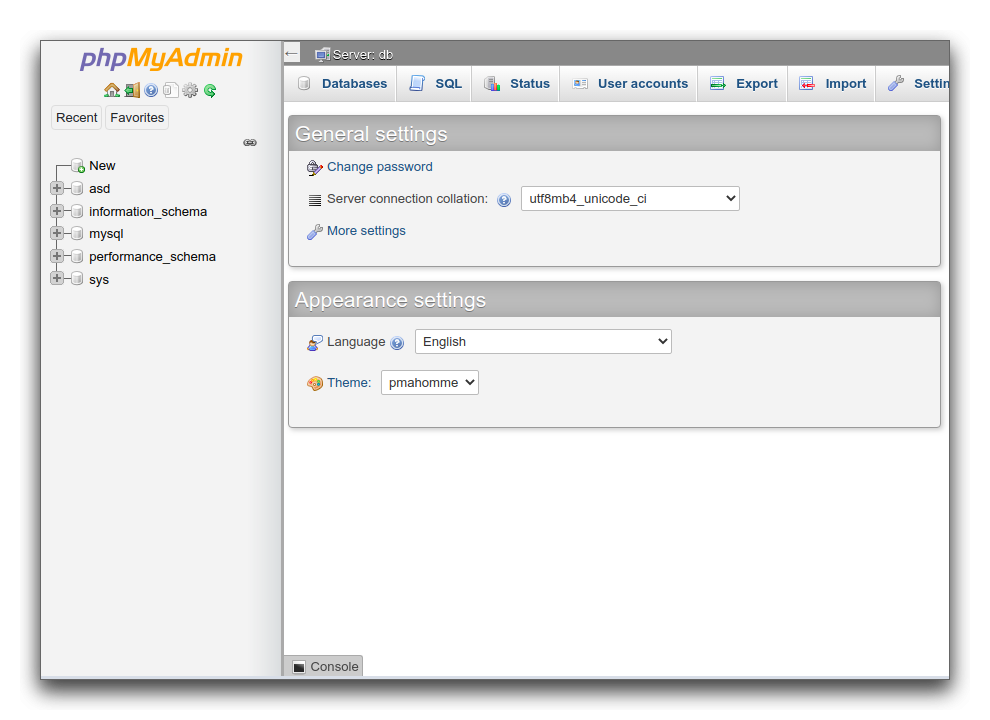Click the More settings link
Screen dimensions: 990x720
[x=366, y=231]
